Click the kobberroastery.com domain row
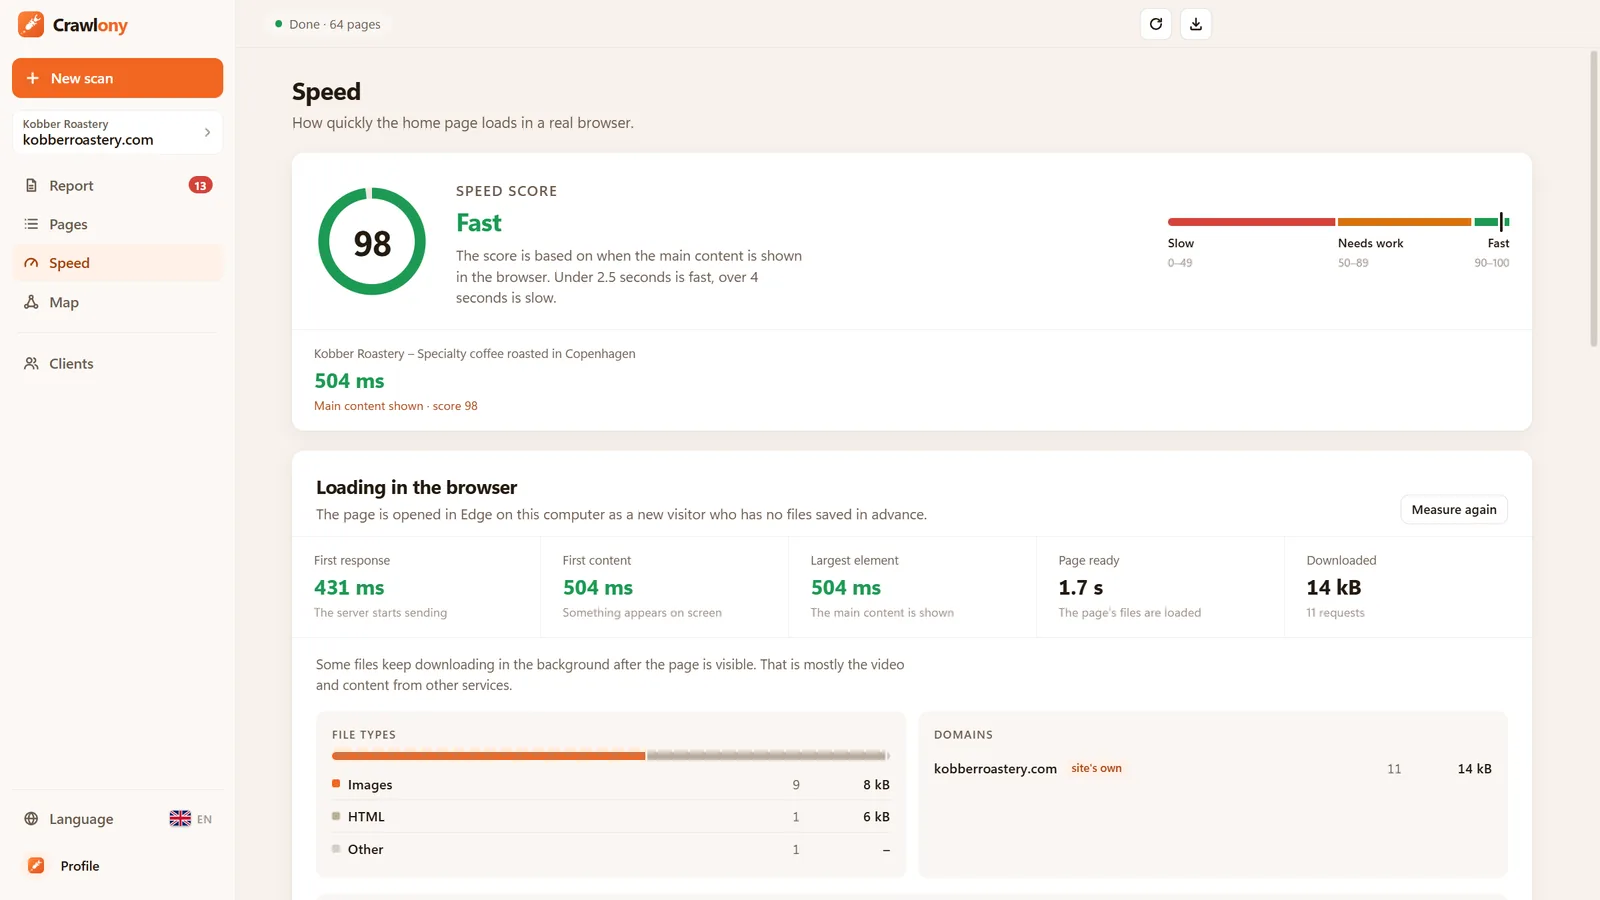Image resolution: width=1600 pixels, height=900 pixels. (1212, 769)
